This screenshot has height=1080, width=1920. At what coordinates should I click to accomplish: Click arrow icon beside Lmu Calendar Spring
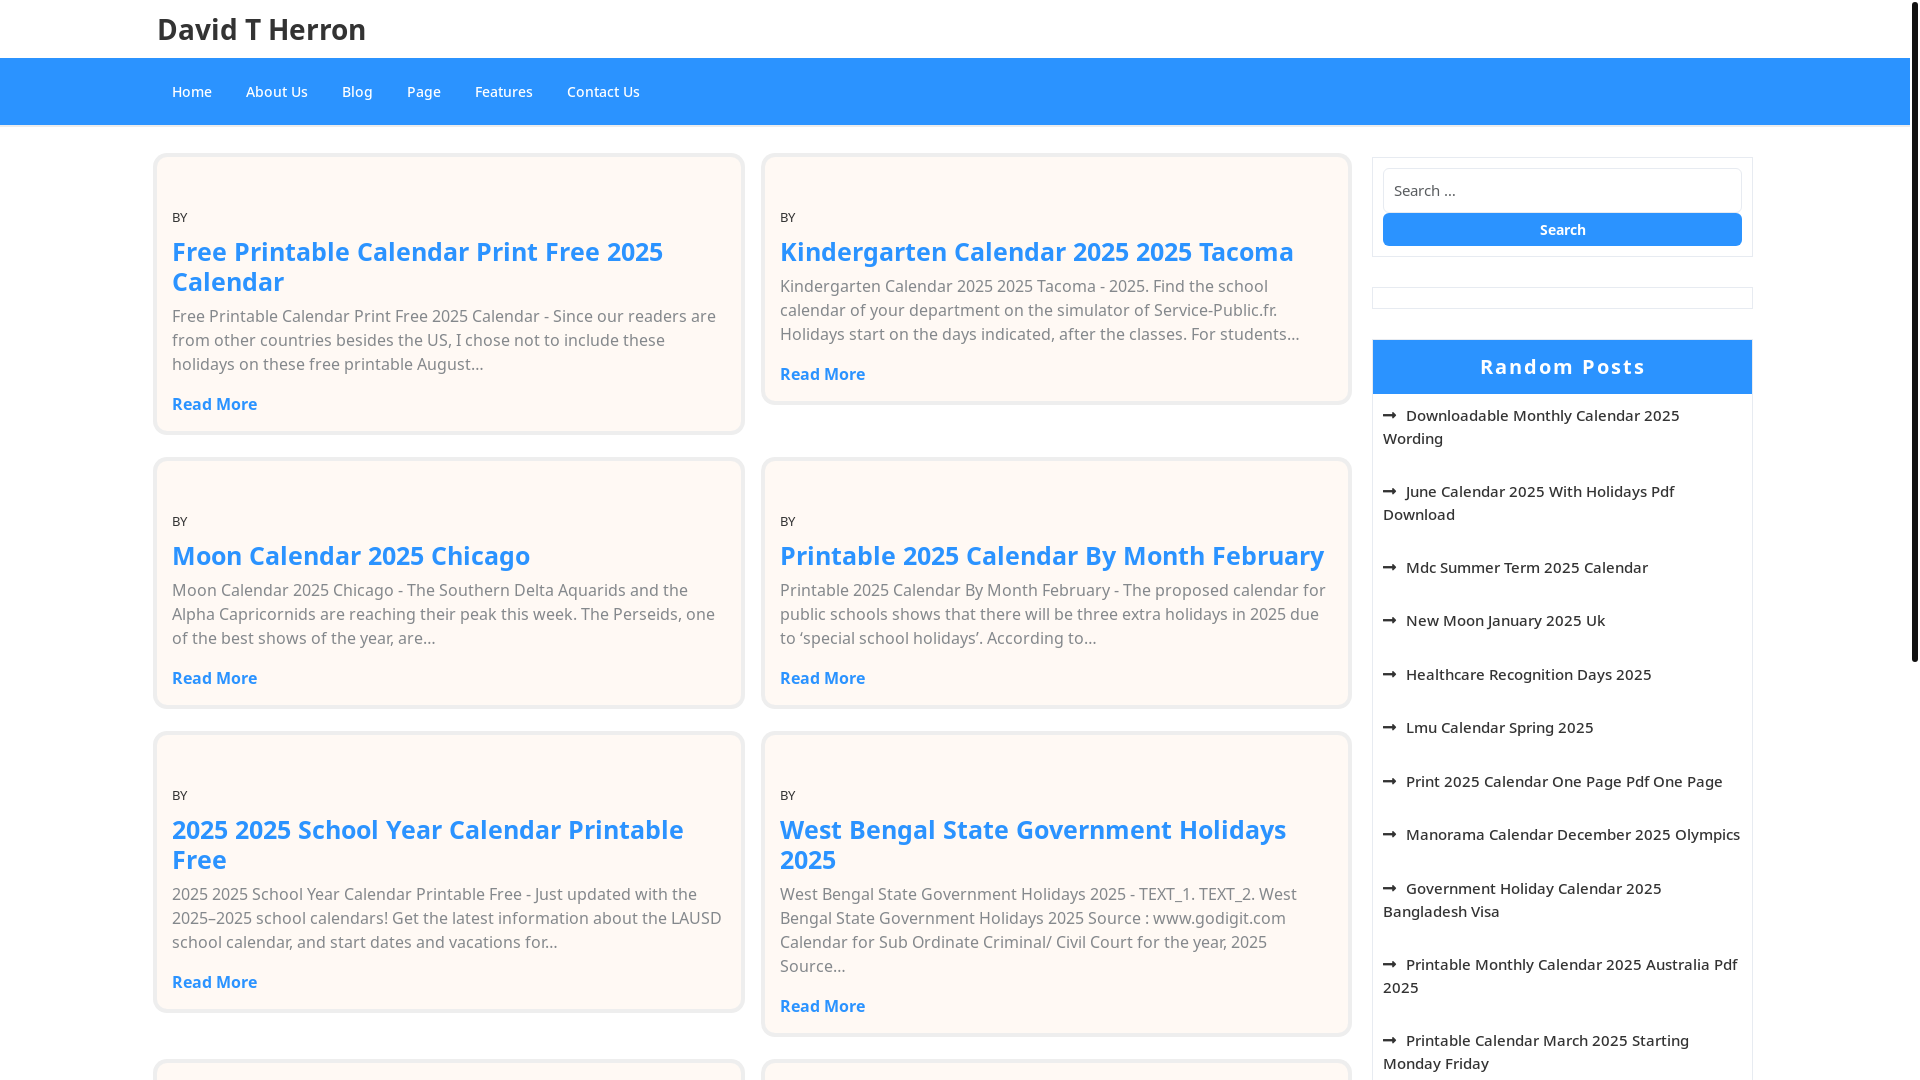[1390, 728]
